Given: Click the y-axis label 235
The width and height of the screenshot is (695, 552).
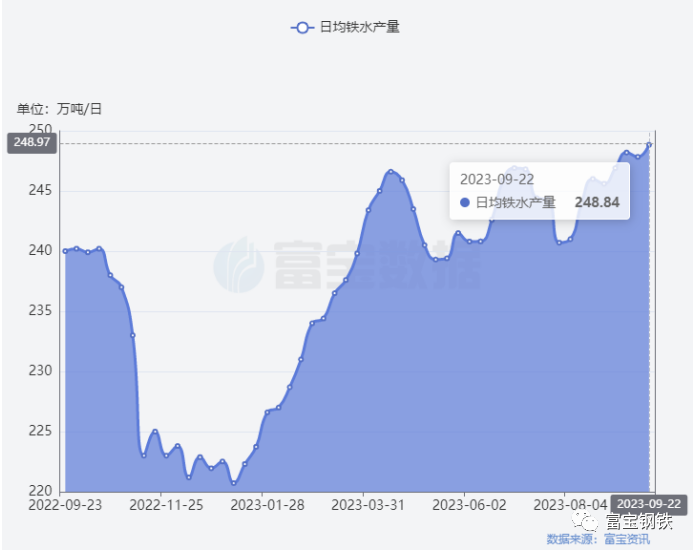Looking at the screenshot, I should [x=40, y=311].
